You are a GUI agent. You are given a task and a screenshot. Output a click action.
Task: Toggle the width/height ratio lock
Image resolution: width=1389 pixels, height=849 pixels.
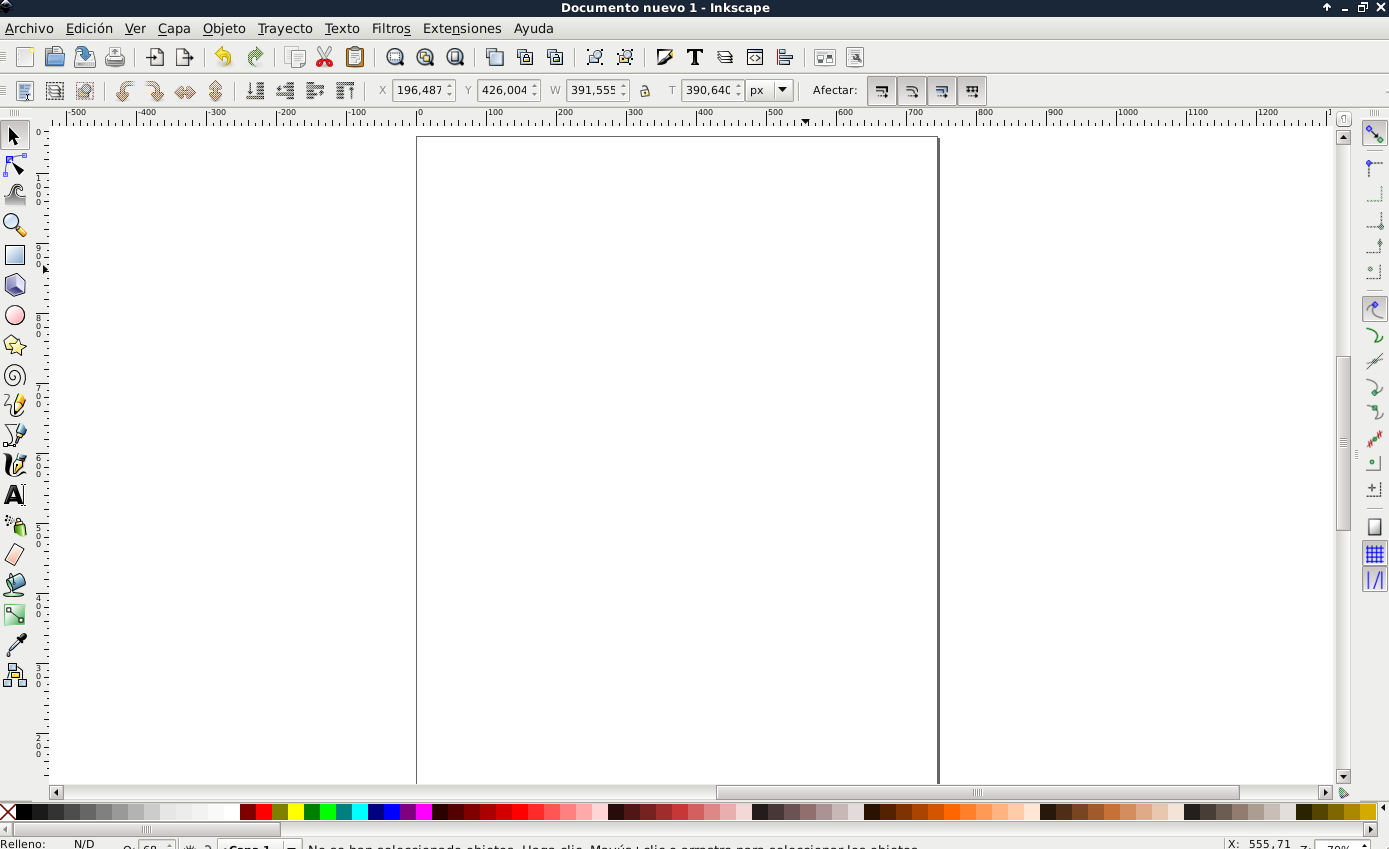click(x=645, y=91)
